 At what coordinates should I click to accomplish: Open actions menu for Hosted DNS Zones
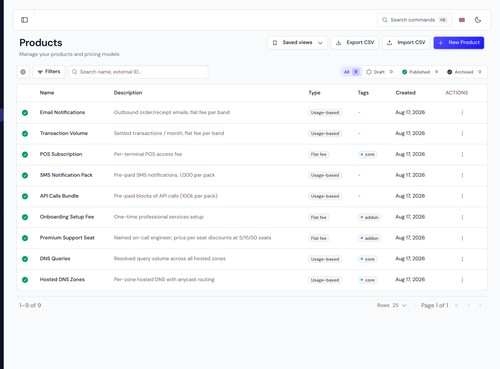(462, 280)
